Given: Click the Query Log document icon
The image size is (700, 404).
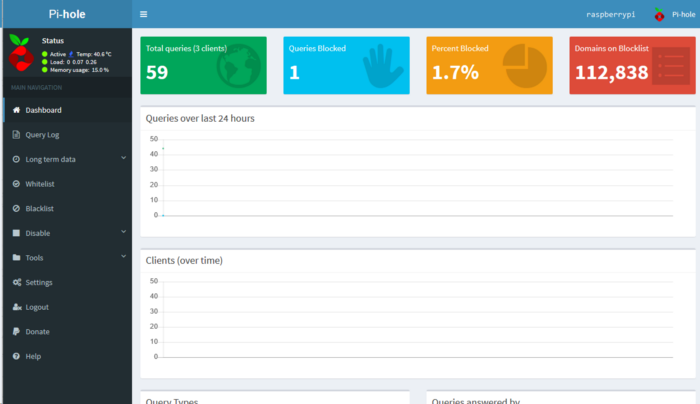Looking at the screenshot, I should pos(17,134).
